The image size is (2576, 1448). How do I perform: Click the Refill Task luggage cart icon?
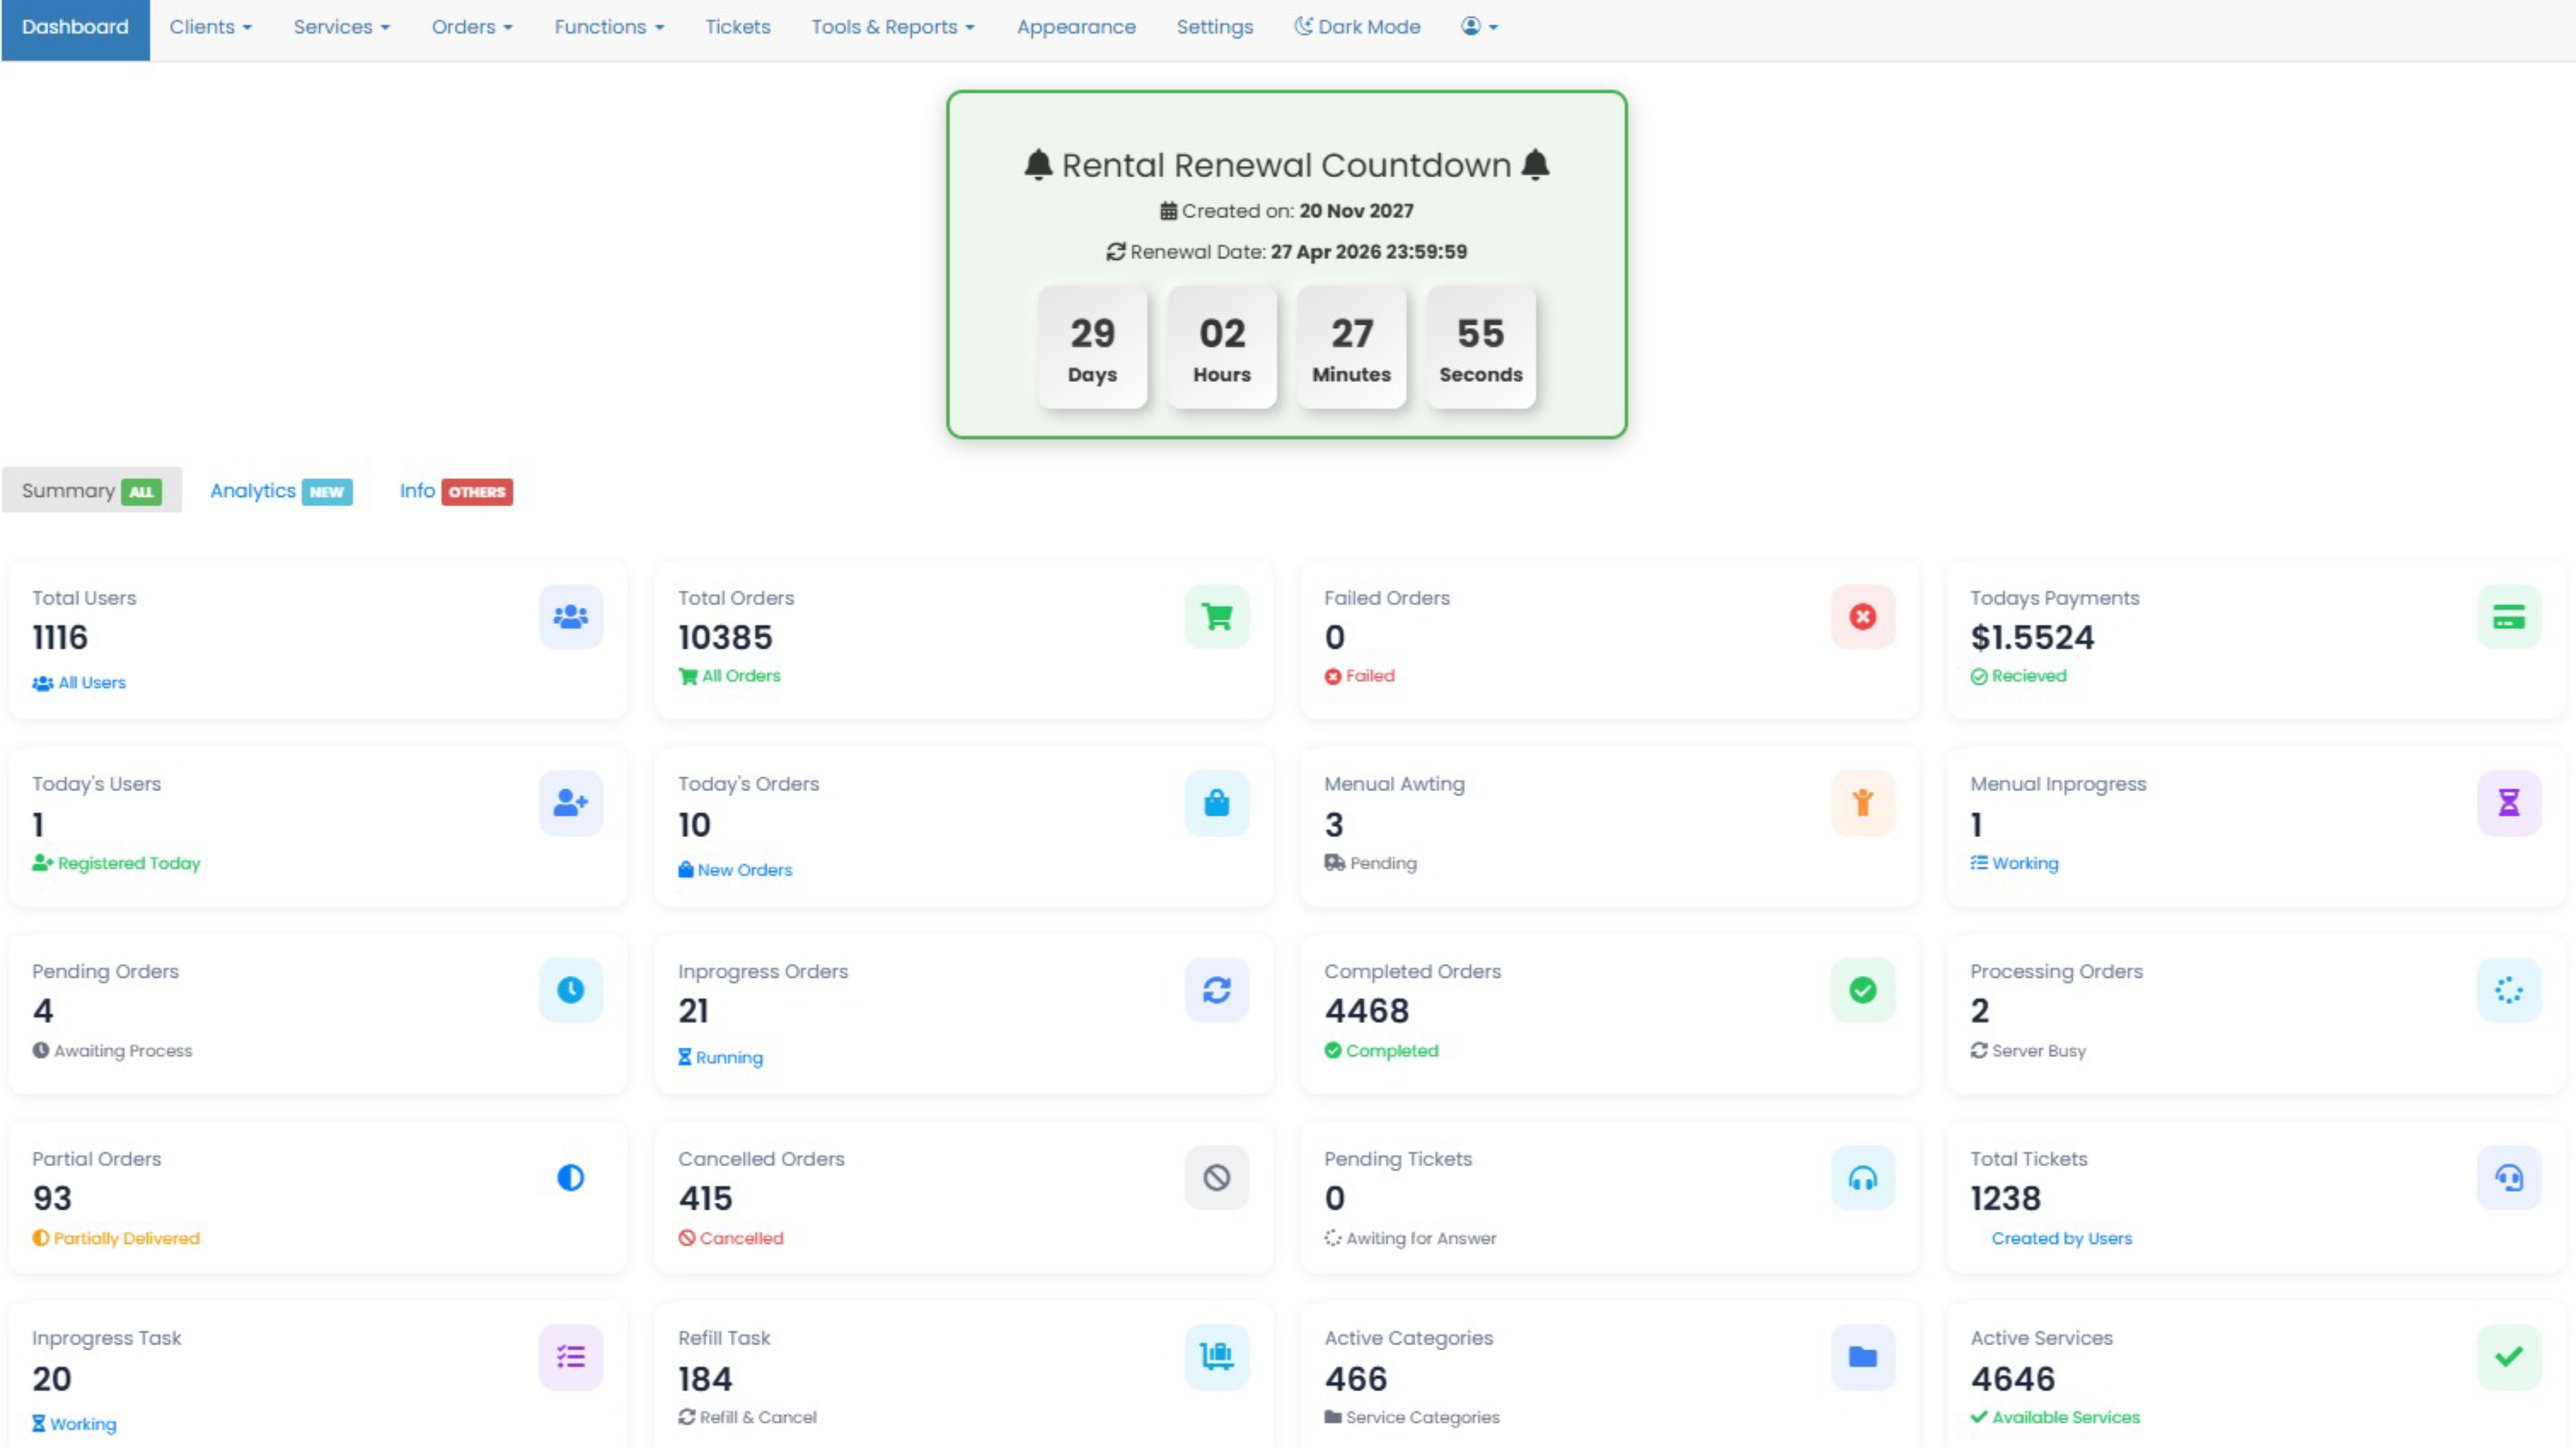[x=1216, y=1357]
